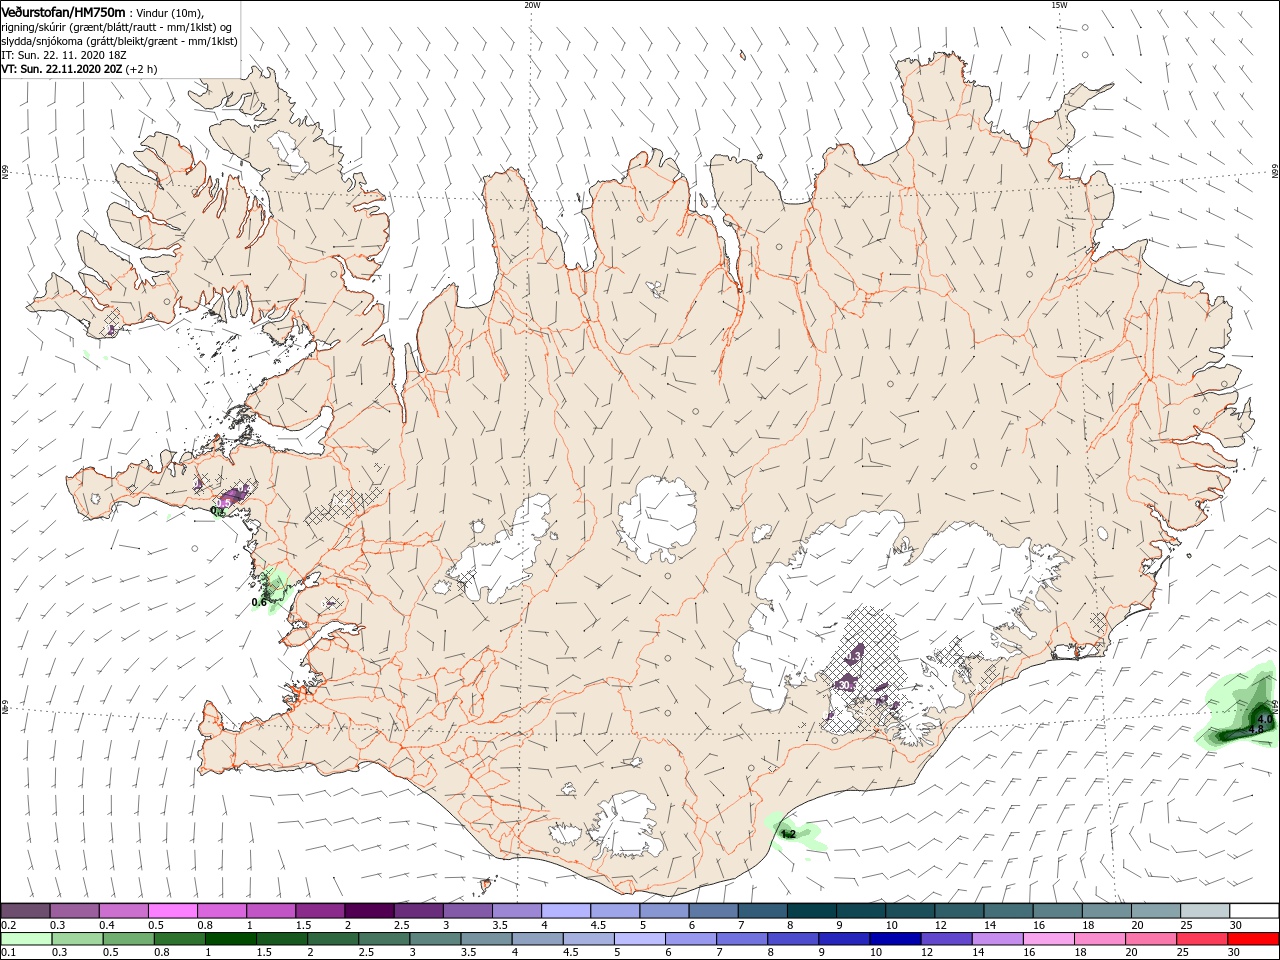1280x960 pixels.
Task: Pick the dark blue 10 swatch in the rain scale
Action: 894,939
